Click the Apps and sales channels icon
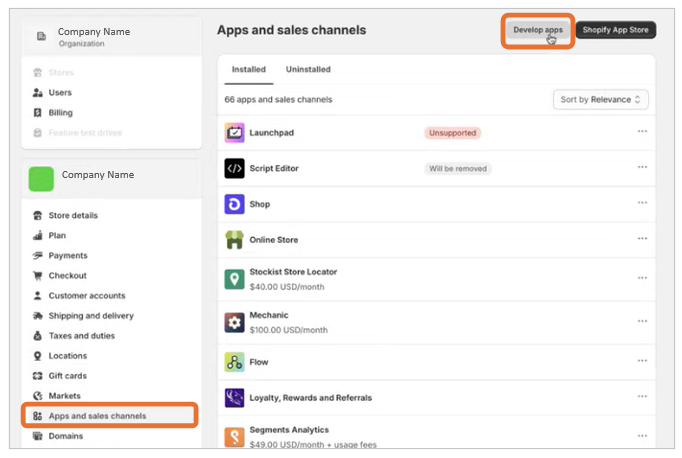The image size is (682, 458). (38, 415)
